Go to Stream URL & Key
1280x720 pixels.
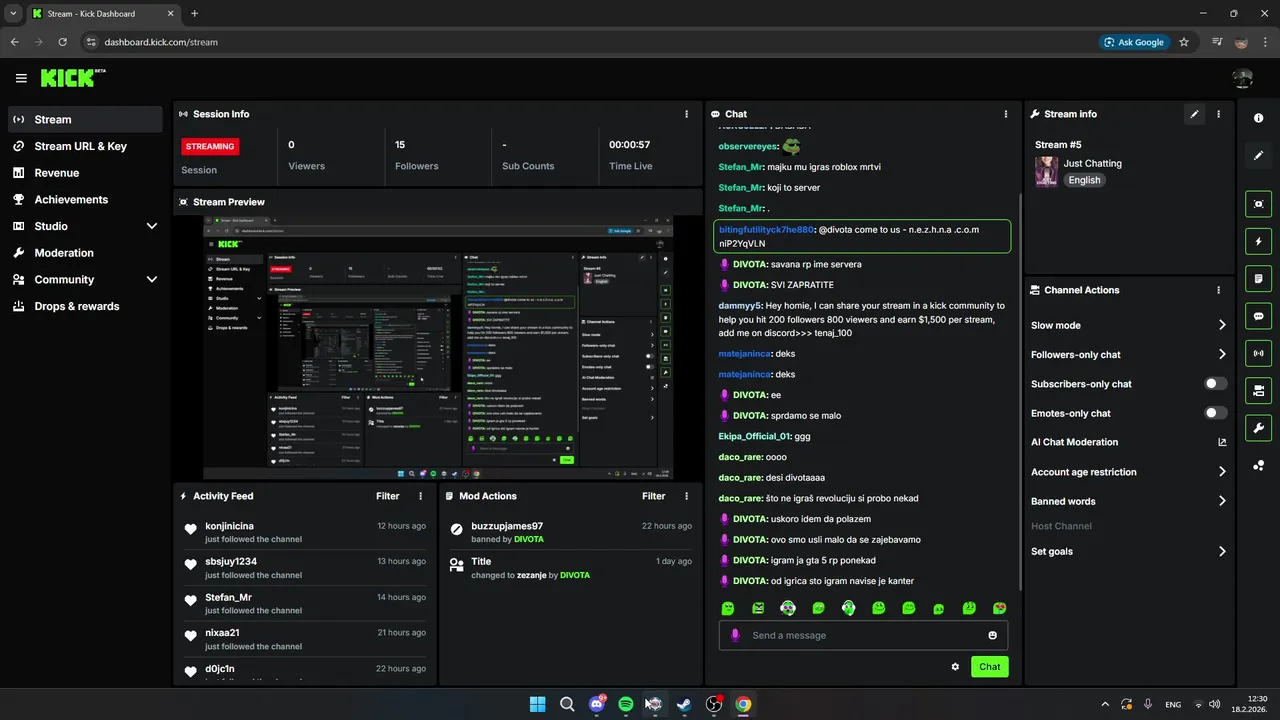tap(85, 146)
